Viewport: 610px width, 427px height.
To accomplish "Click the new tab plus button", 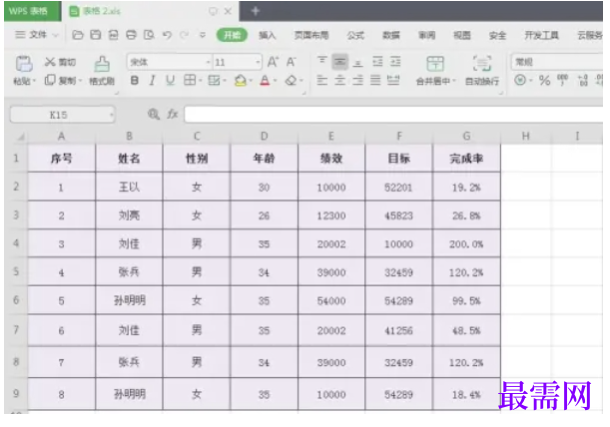I will pyautogui.click(x=255, y=11).
